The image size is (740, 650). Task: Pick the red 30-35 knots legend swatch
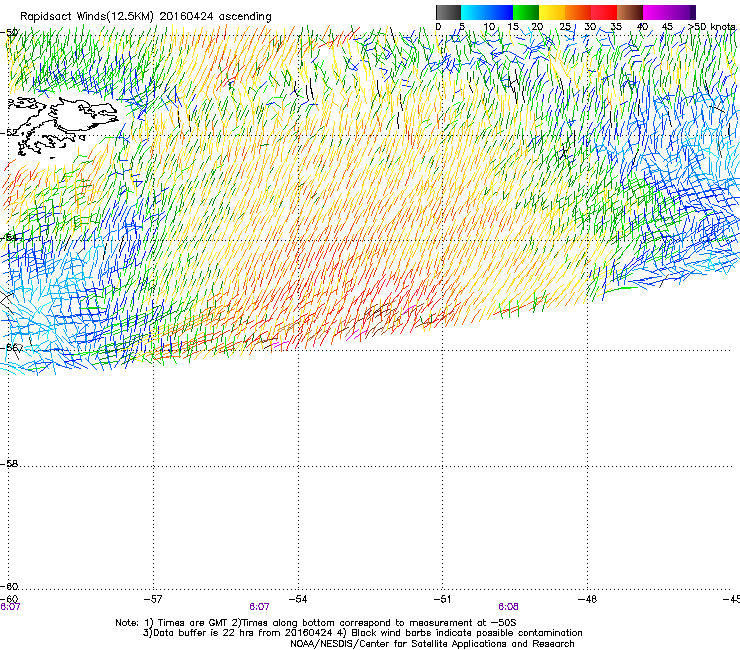click(604, 12)
